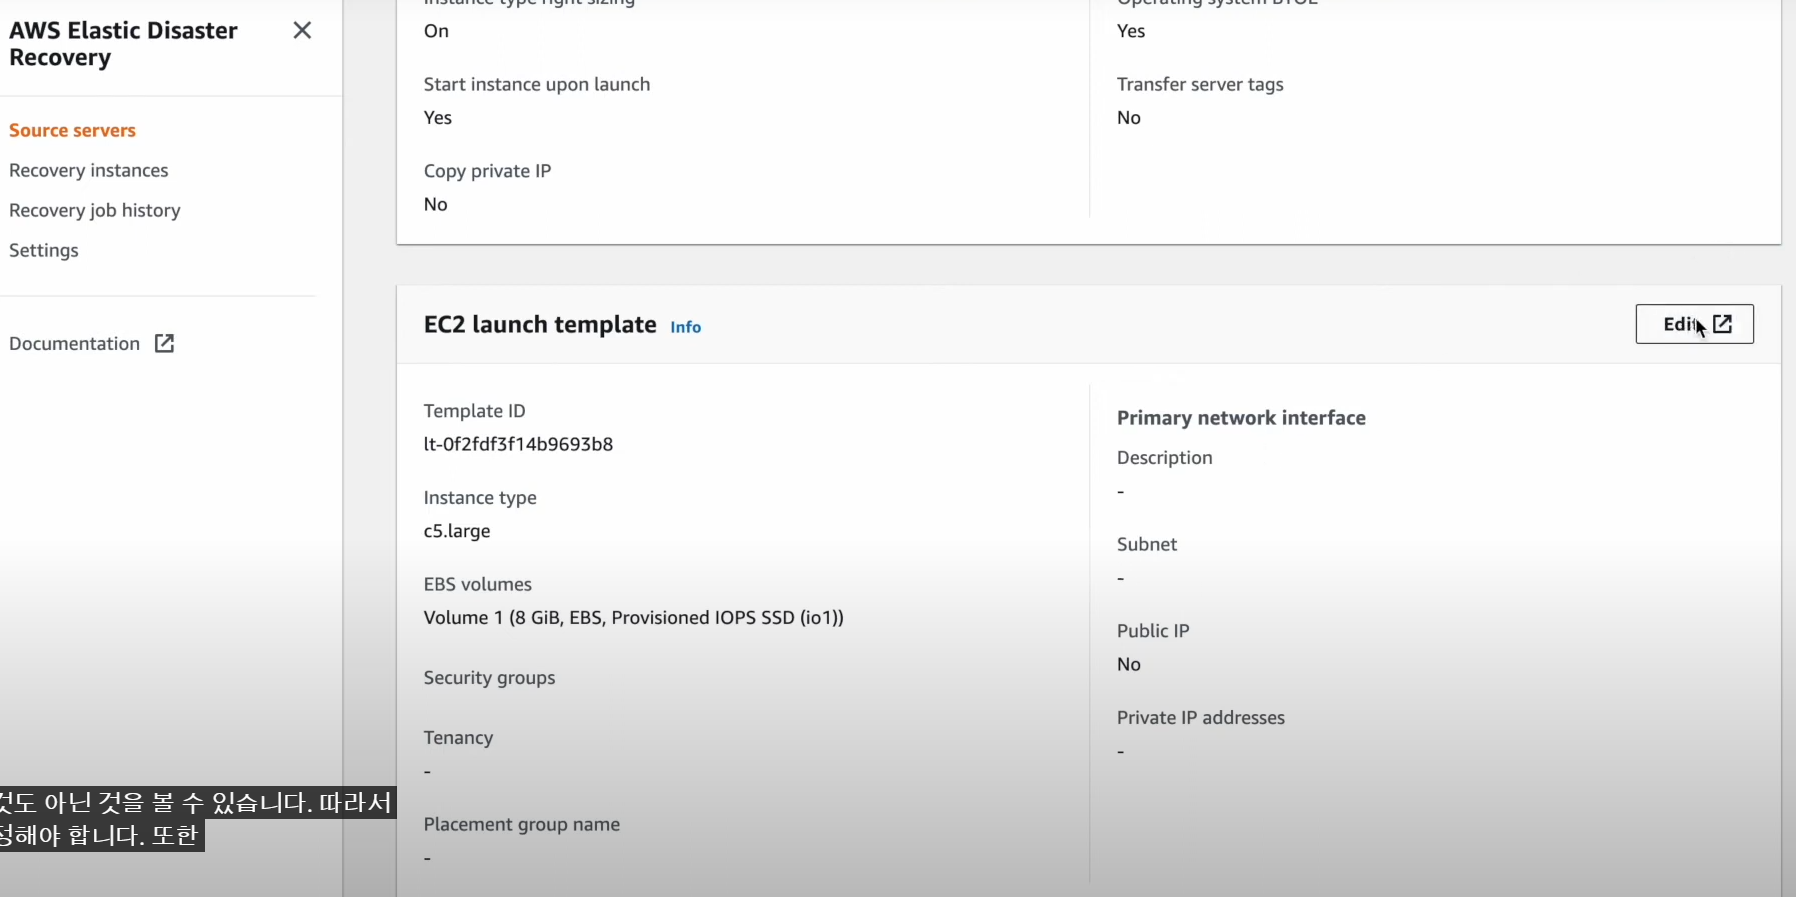Click the Primary network interface heading

click(1241, 418)
